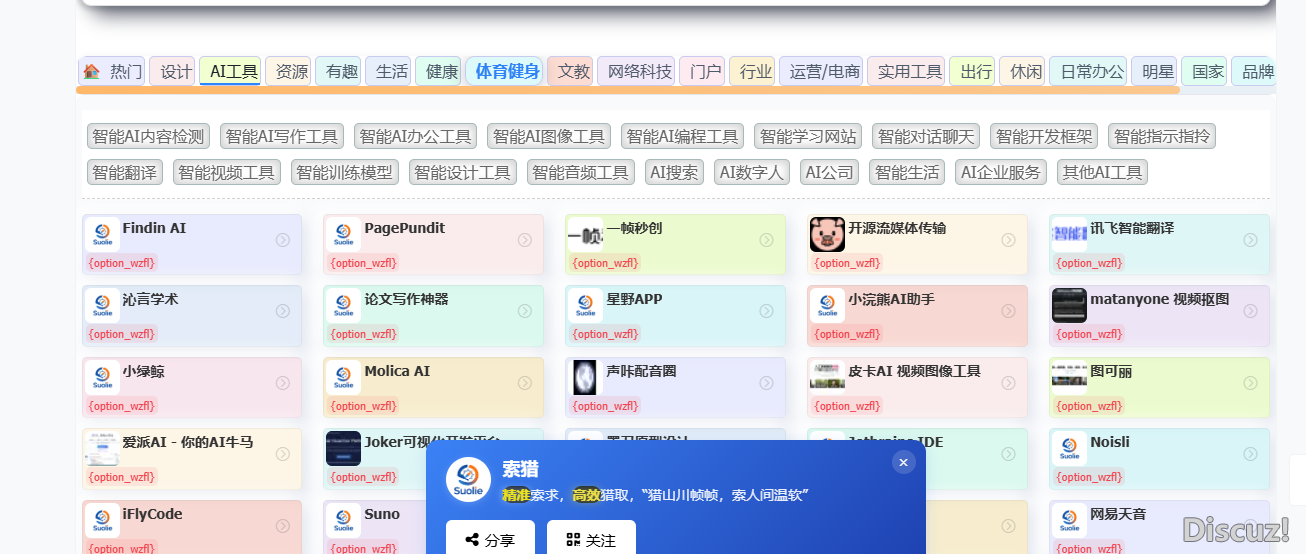Click the 皮卡AI 视频图像工具 icon
The height and width of the screenshot is (554, 1306).
(x=827, y=377)
